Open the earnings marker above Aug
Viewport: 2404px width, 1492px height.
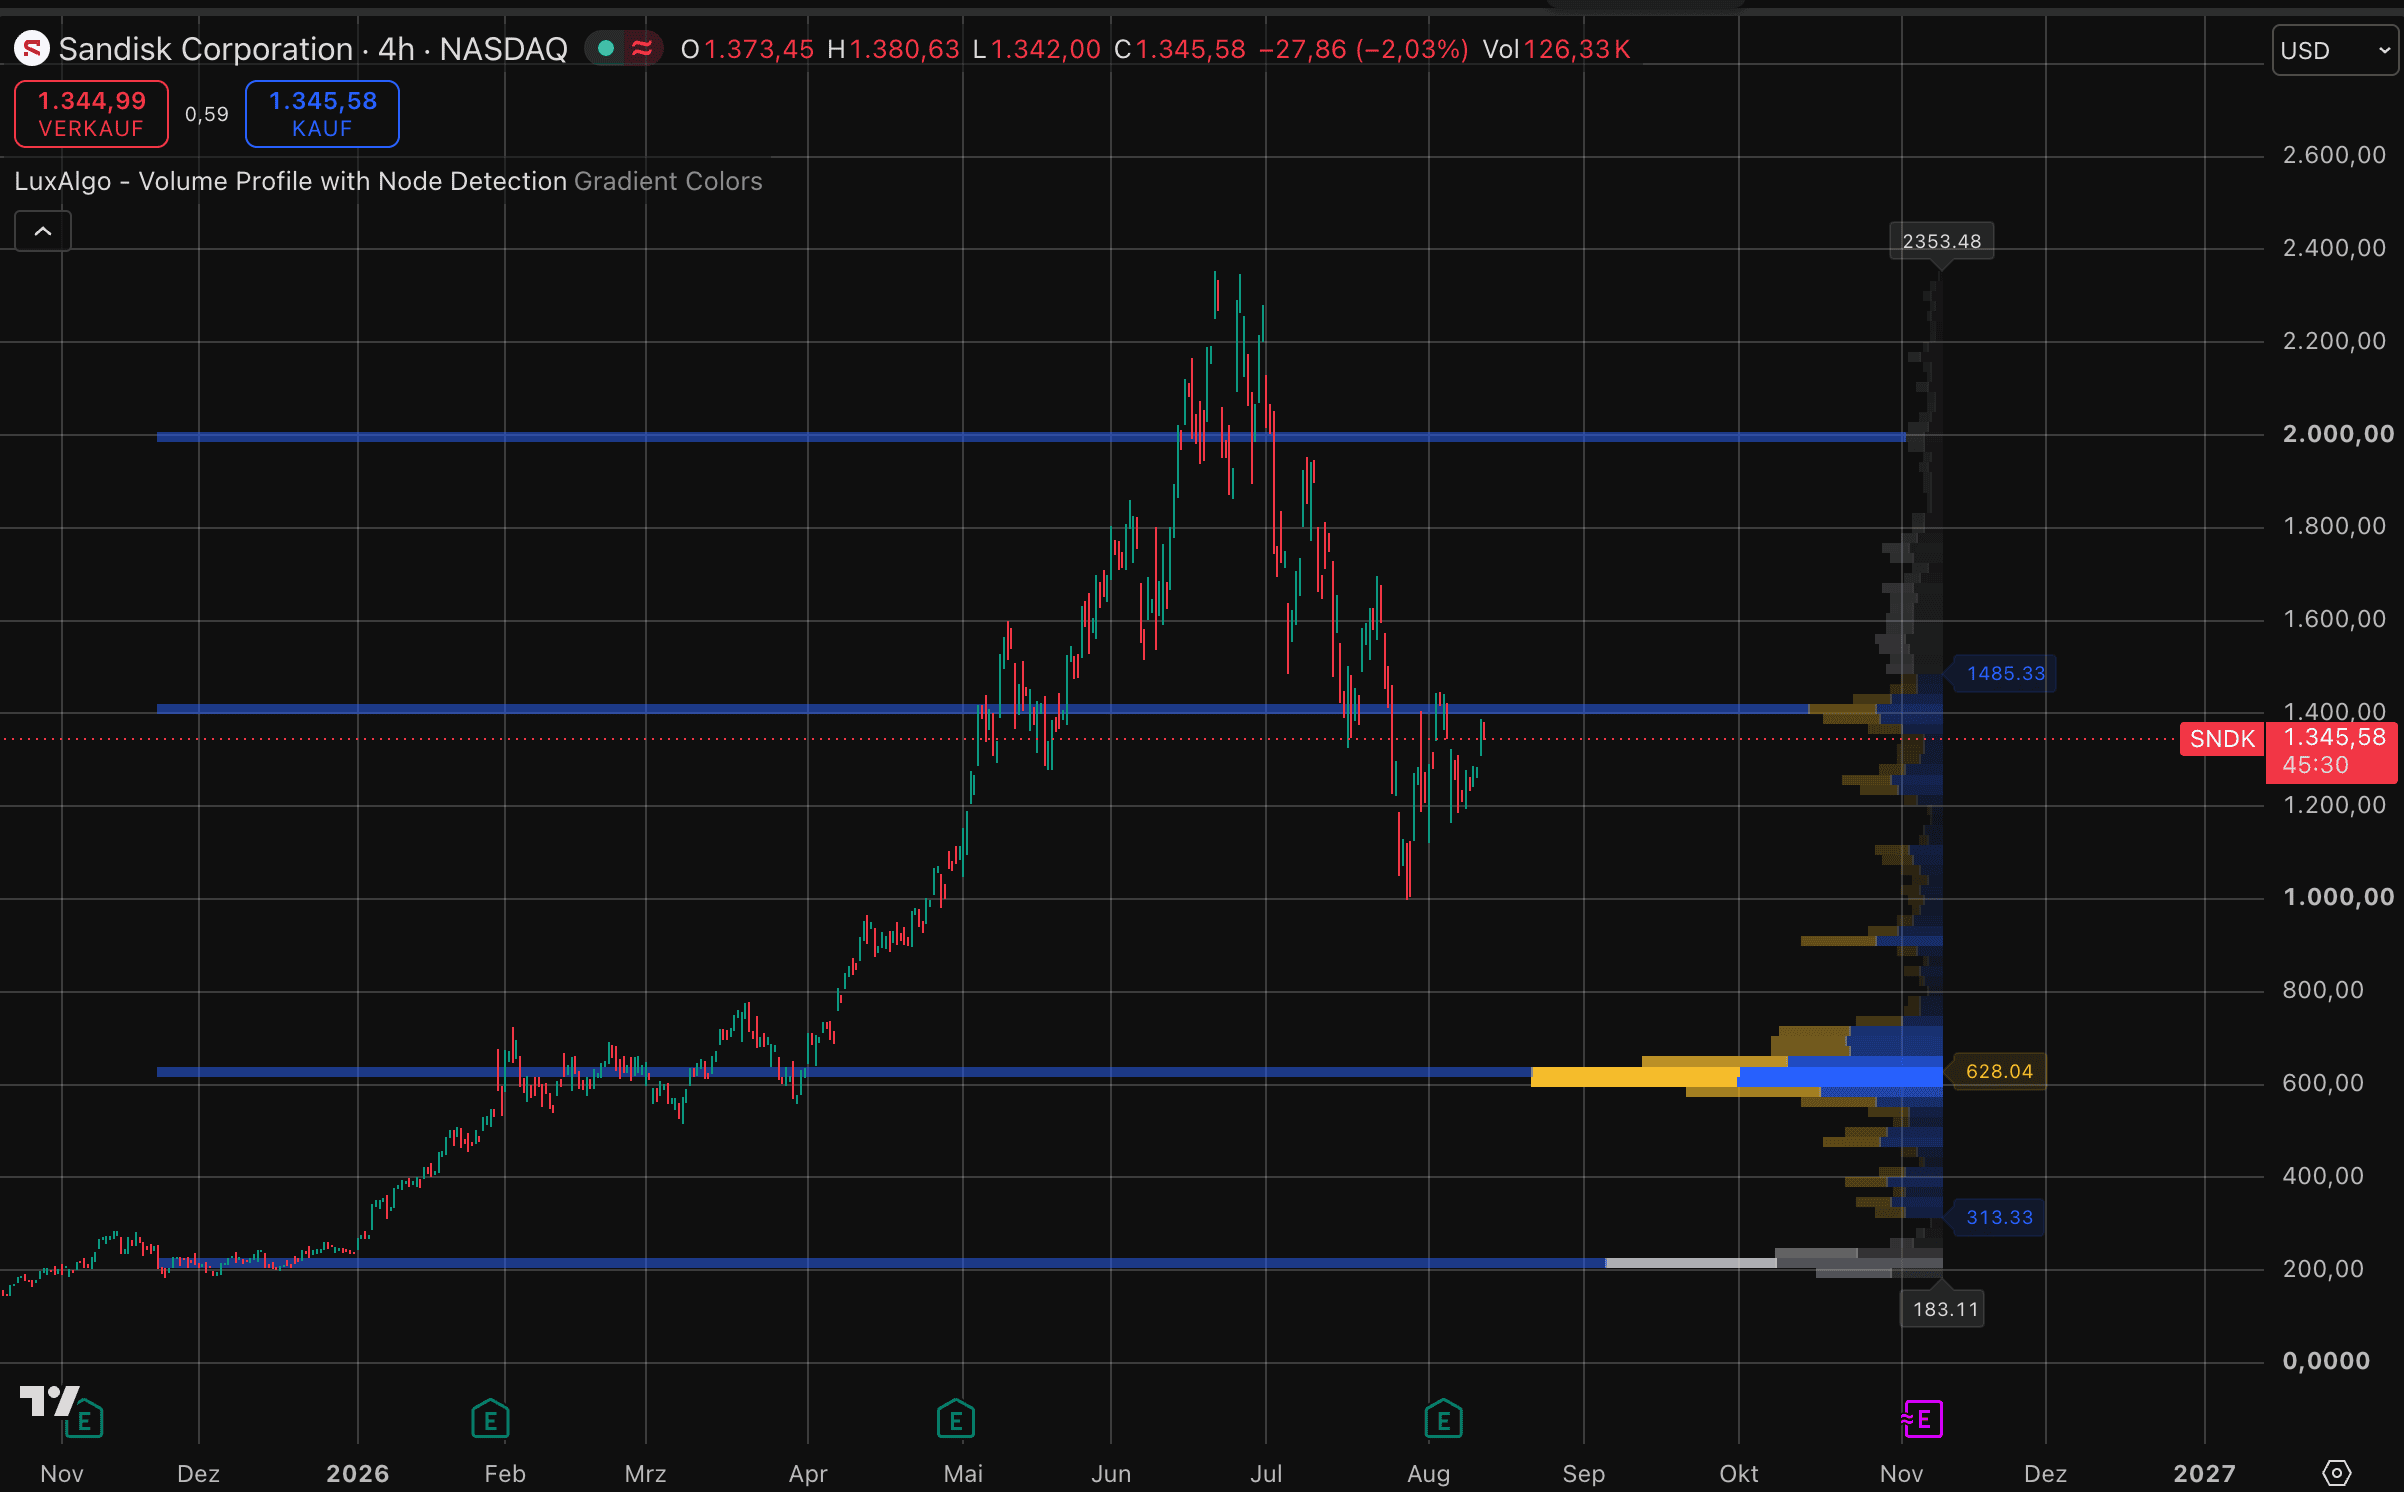tap(1443, 1418)
